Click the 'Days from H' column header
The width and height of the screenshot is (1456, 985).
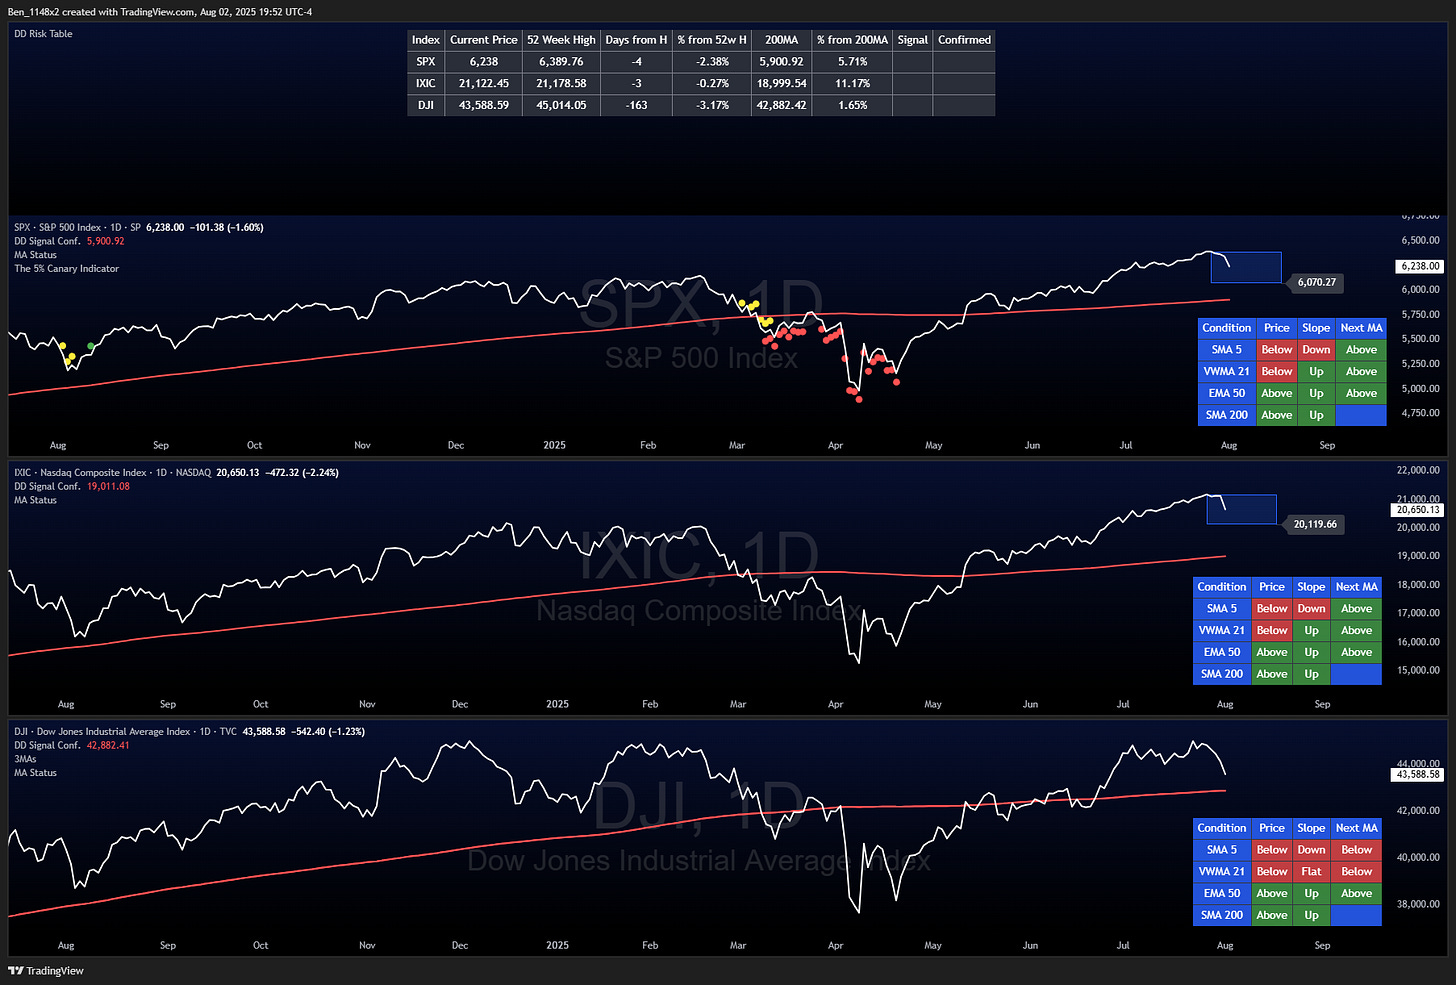click(x=636, y=40)
